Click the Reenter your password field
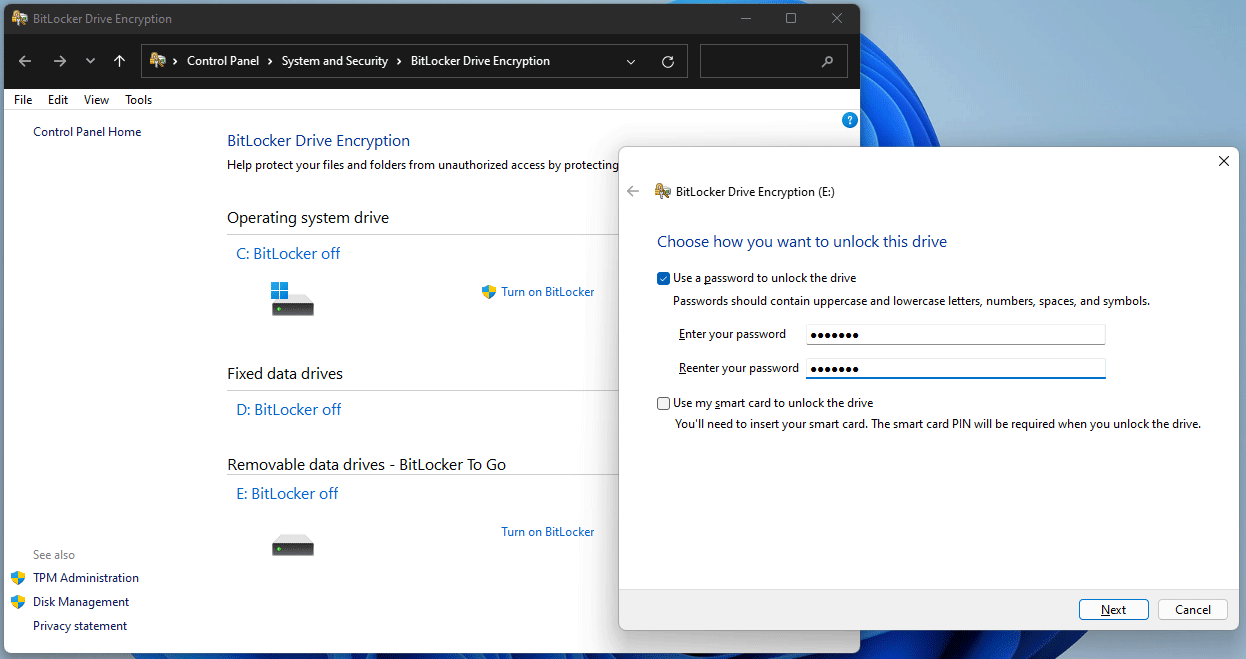 coord(955,368)
